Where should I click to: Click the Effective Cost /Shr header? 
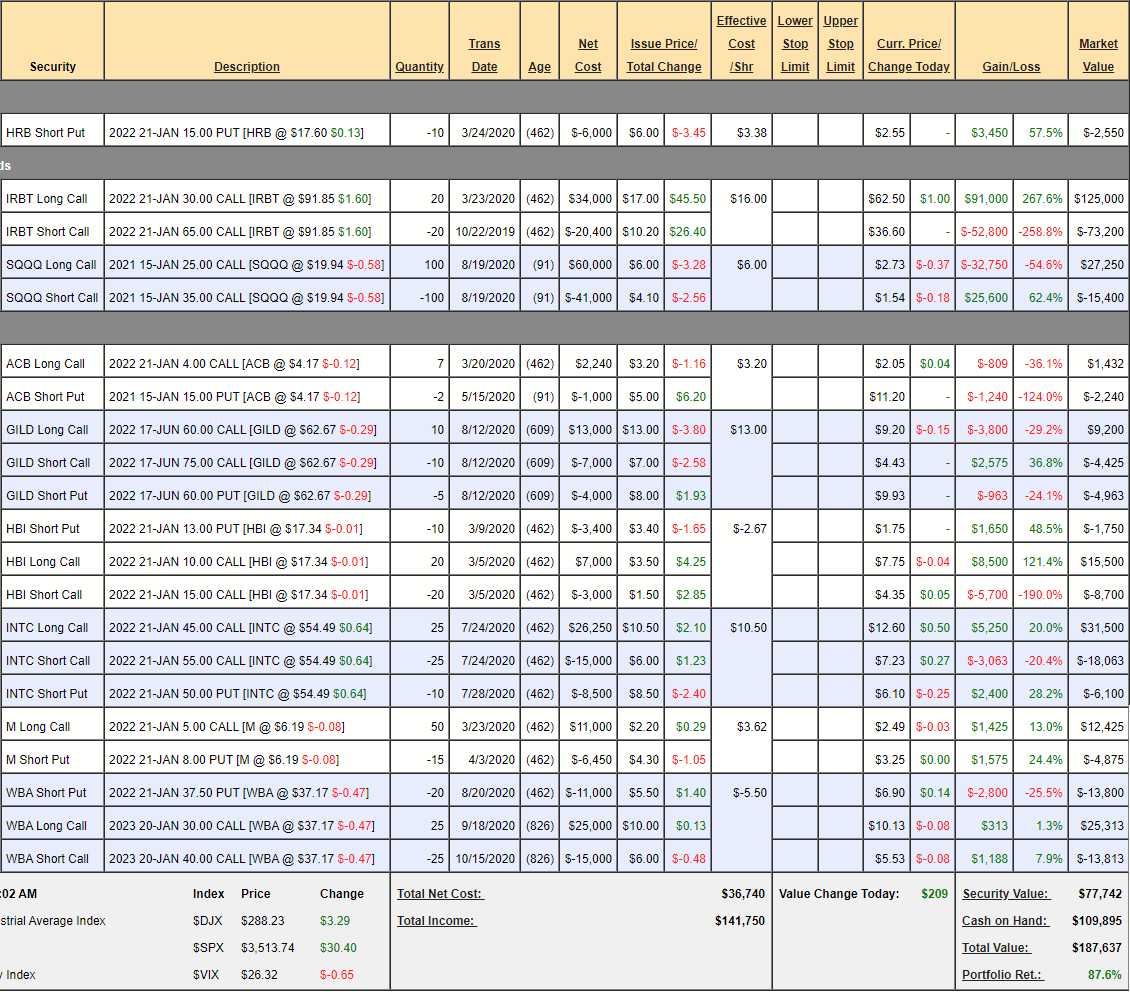pyautogui.click(x=741, y=44)
